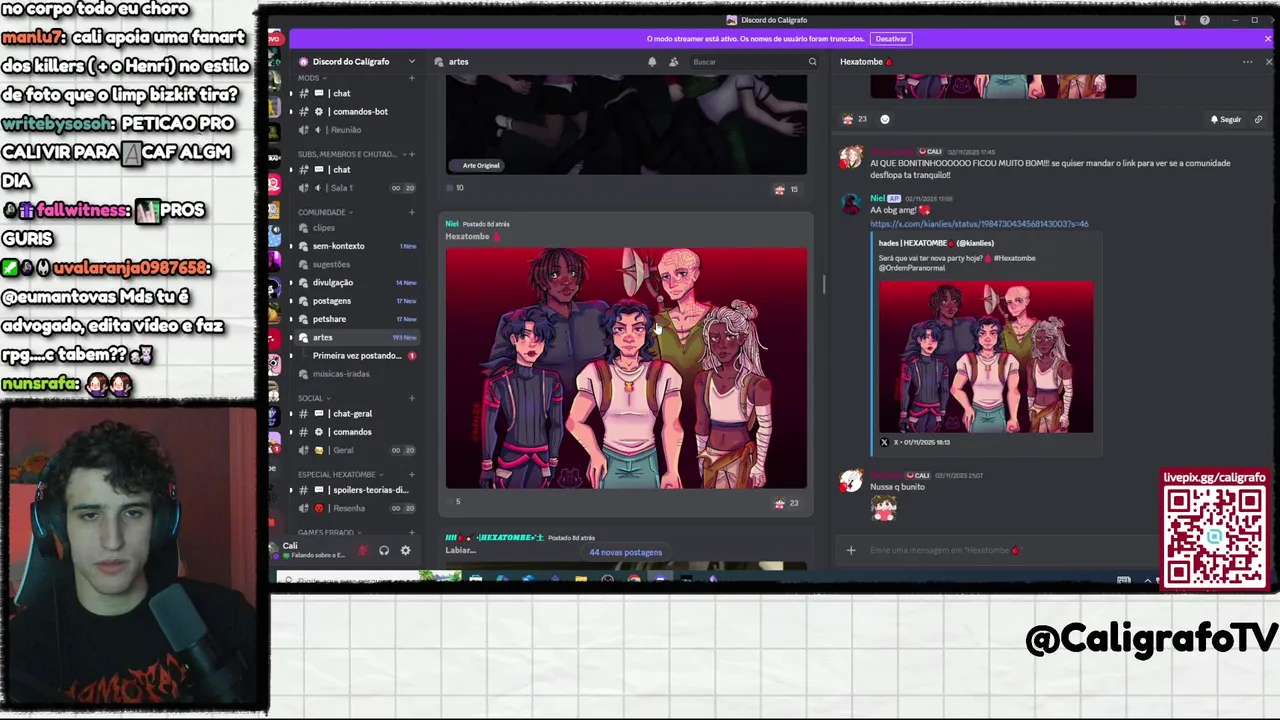
Task: Click 23 reaction on Hexatombe forum post
Action: point(786,503)
